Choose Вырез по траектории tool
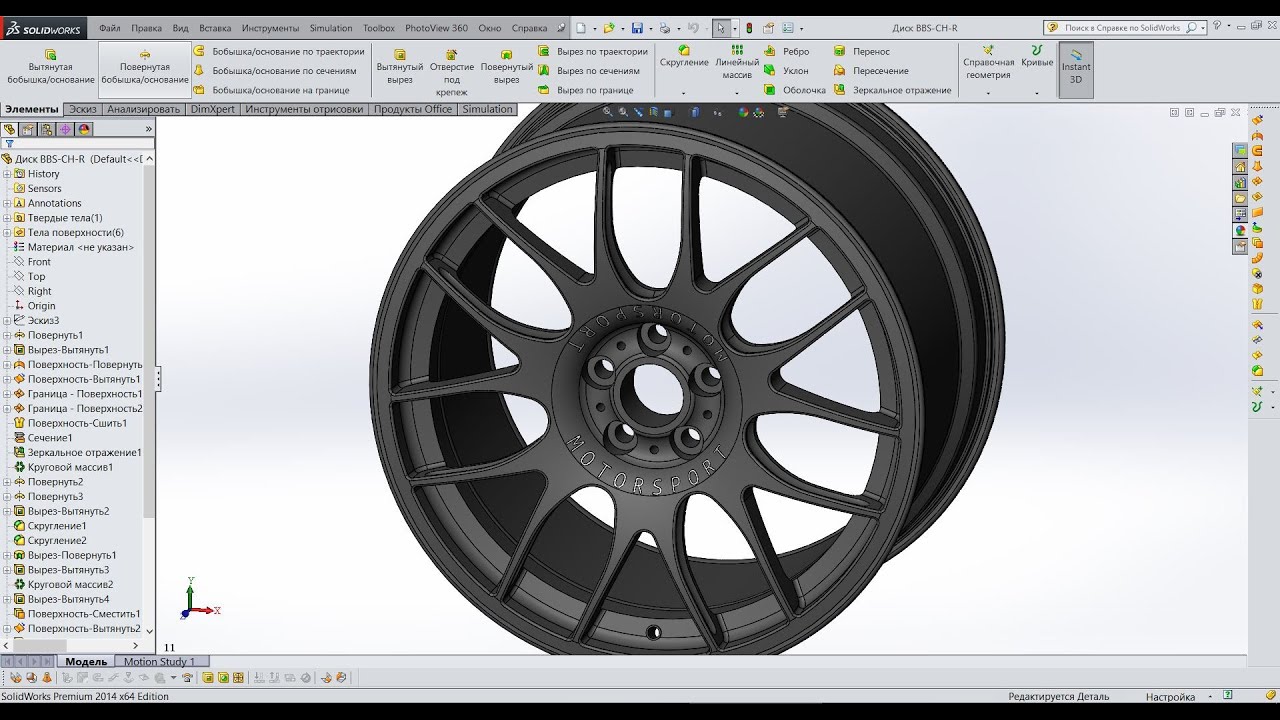This screenshot has height=720, width=1280. tap(593, 51)
